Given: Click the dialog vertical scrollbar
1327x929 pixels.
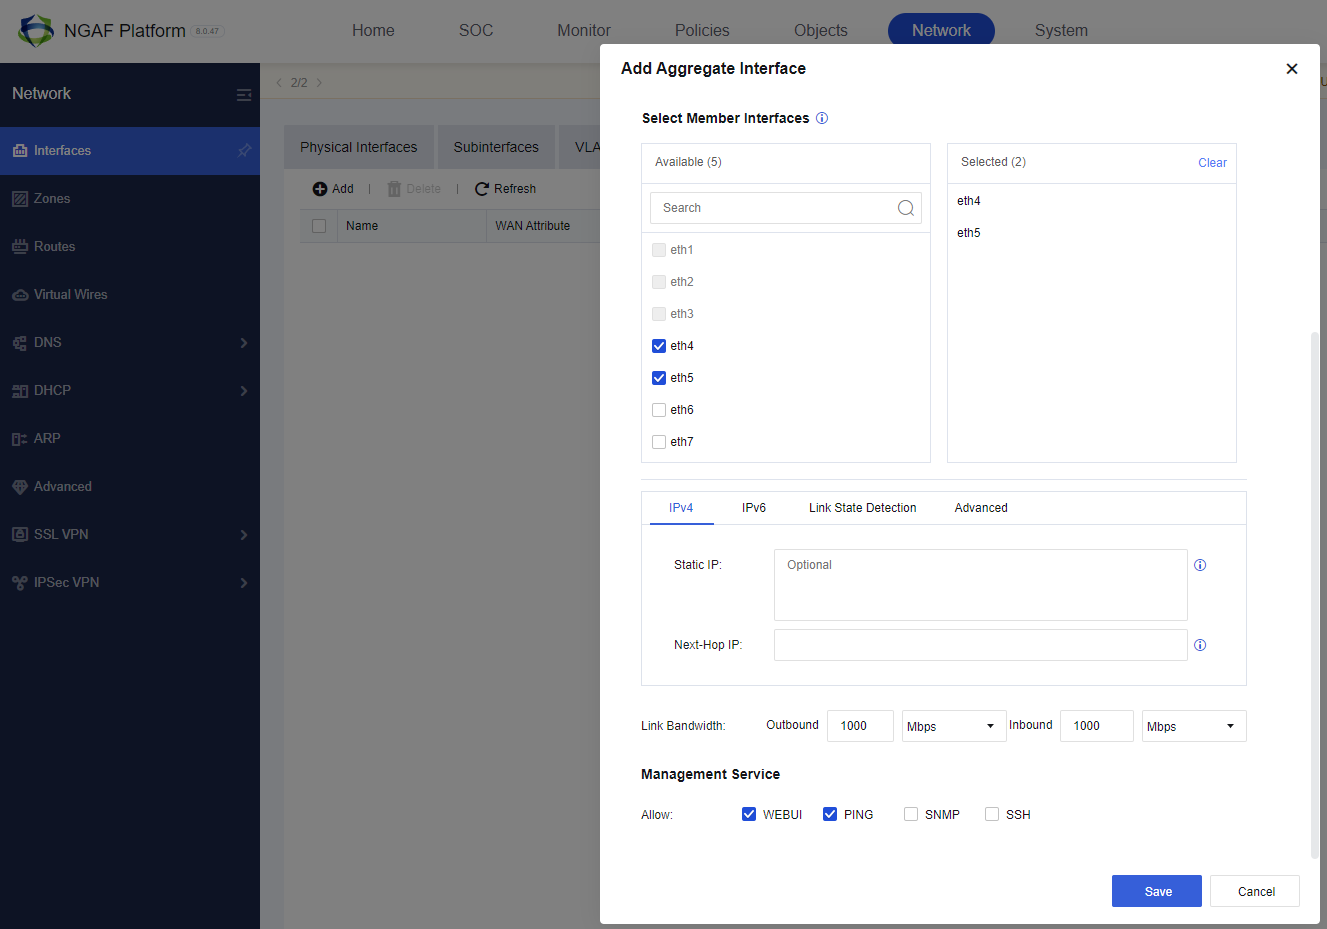Looking at the screenshot, I should (1315, 595).
